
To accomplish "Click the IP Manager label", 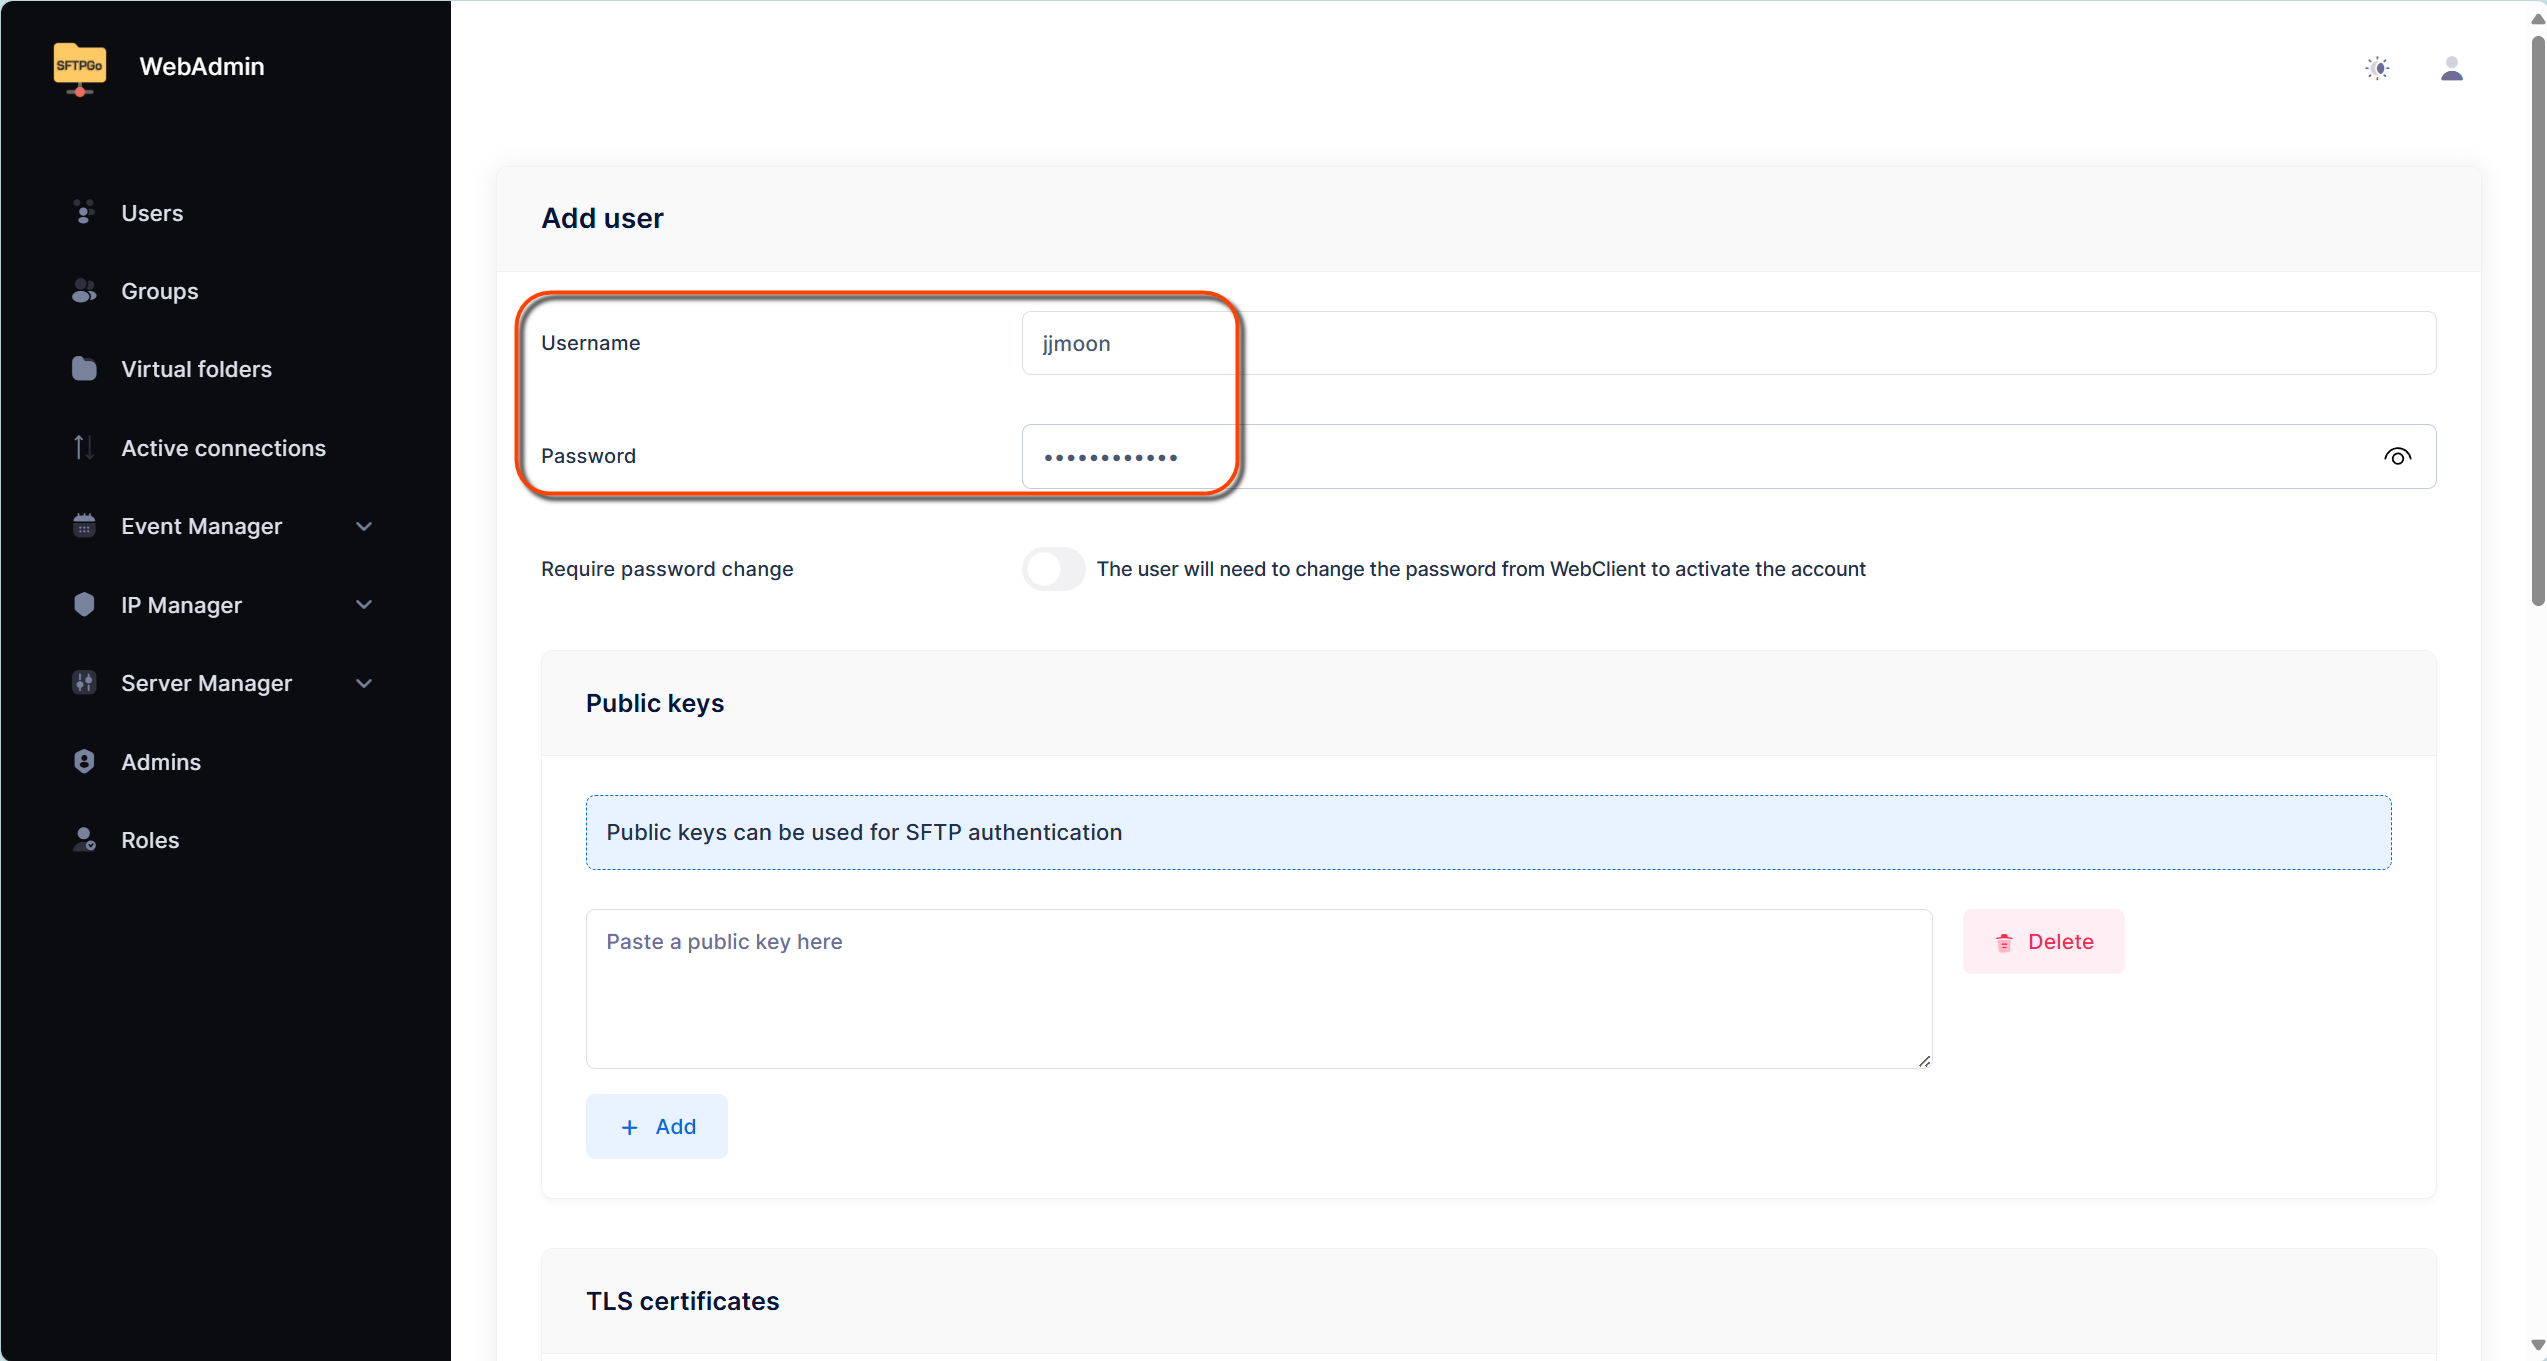I will tap(181, 605).
